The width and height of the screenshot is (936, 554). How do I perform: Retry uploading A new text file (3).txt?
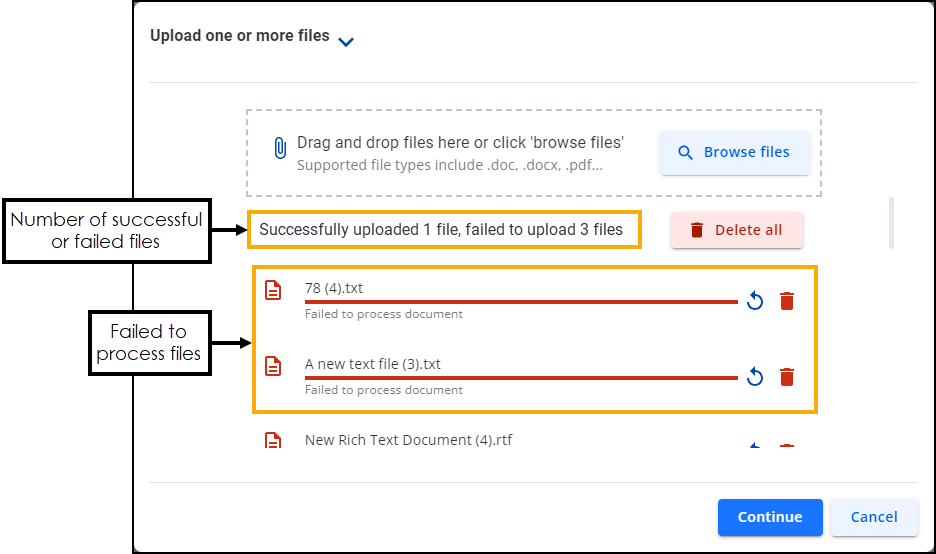tap(755, 377)
